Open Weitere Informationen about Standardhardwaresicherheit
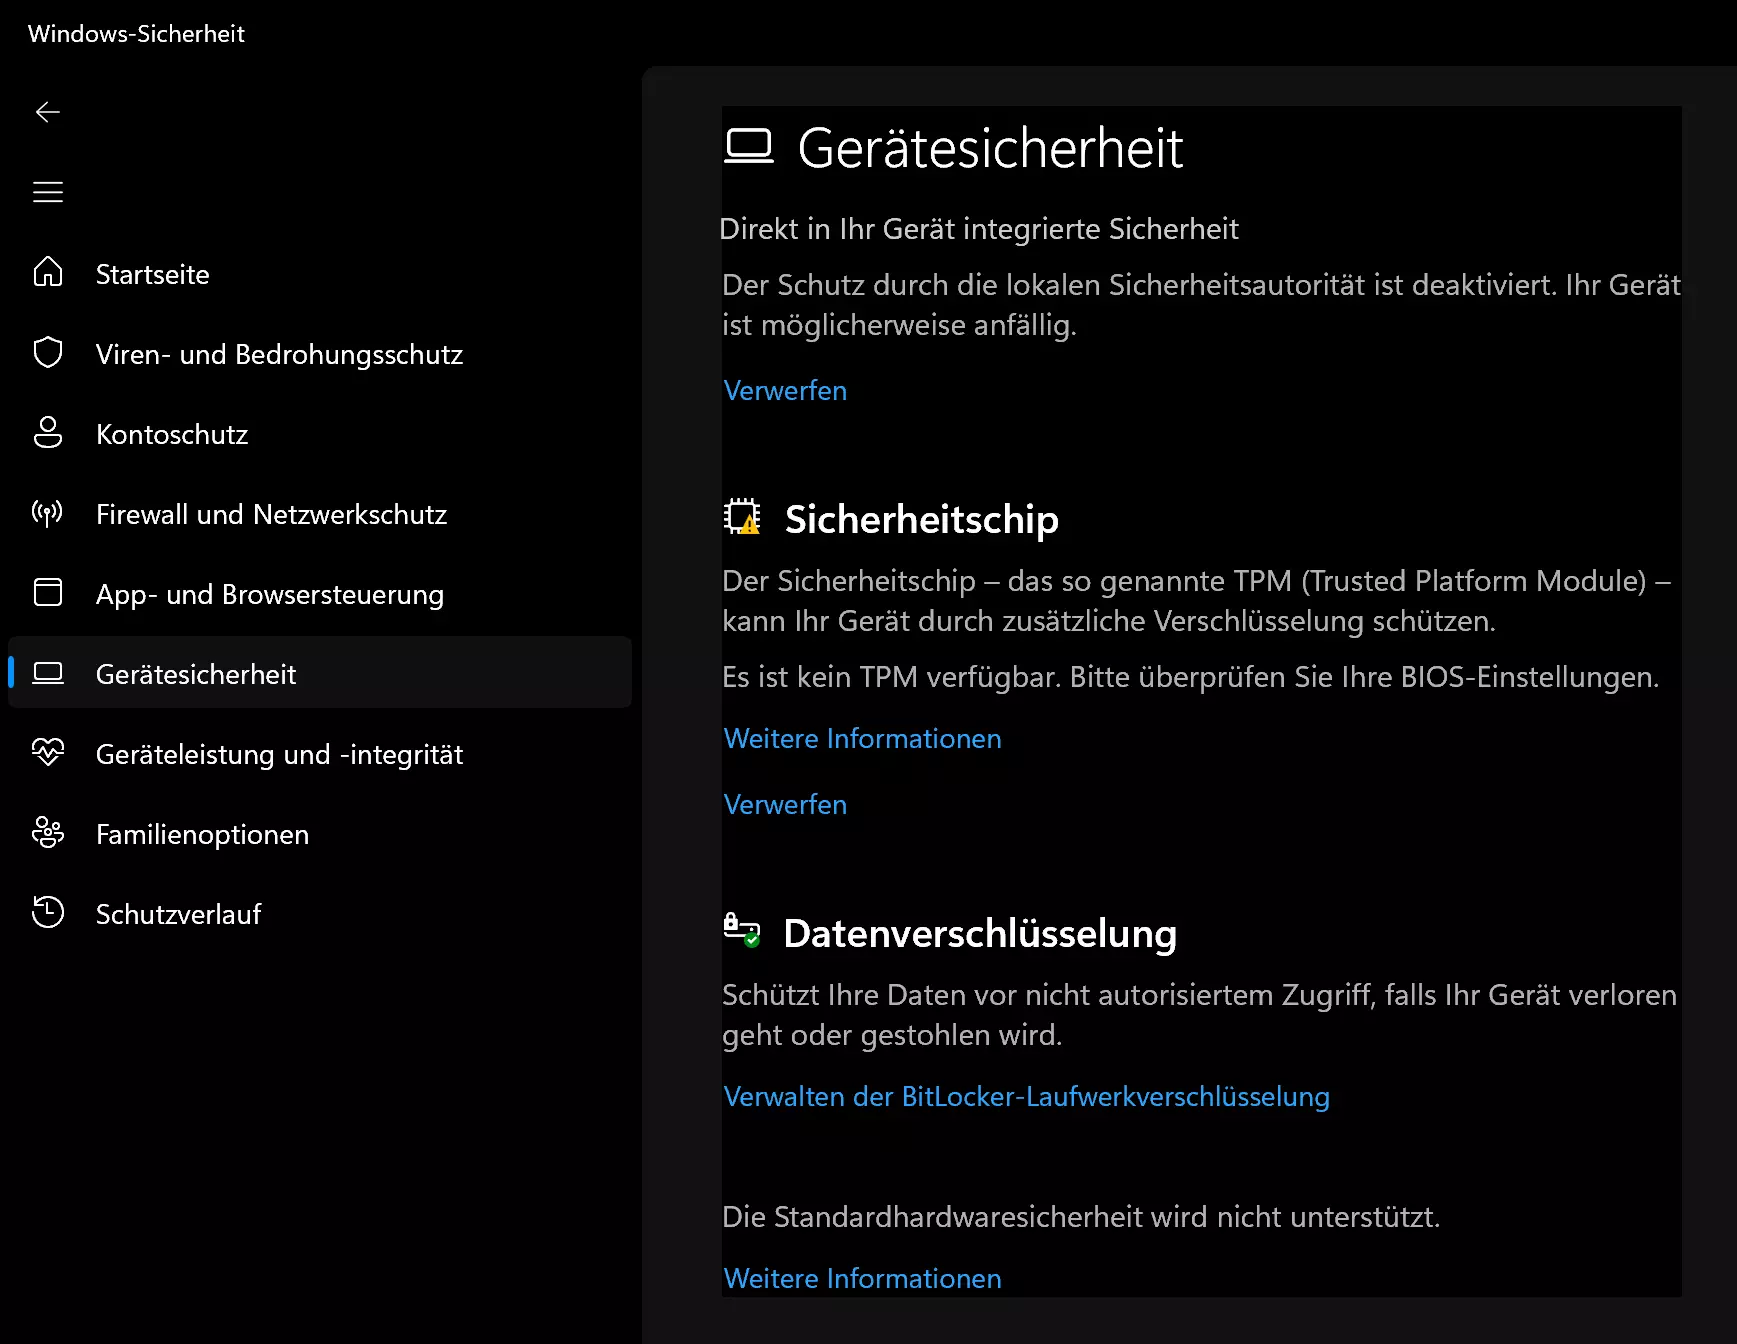The image size is (1737, 1344). pos(862,1278)
